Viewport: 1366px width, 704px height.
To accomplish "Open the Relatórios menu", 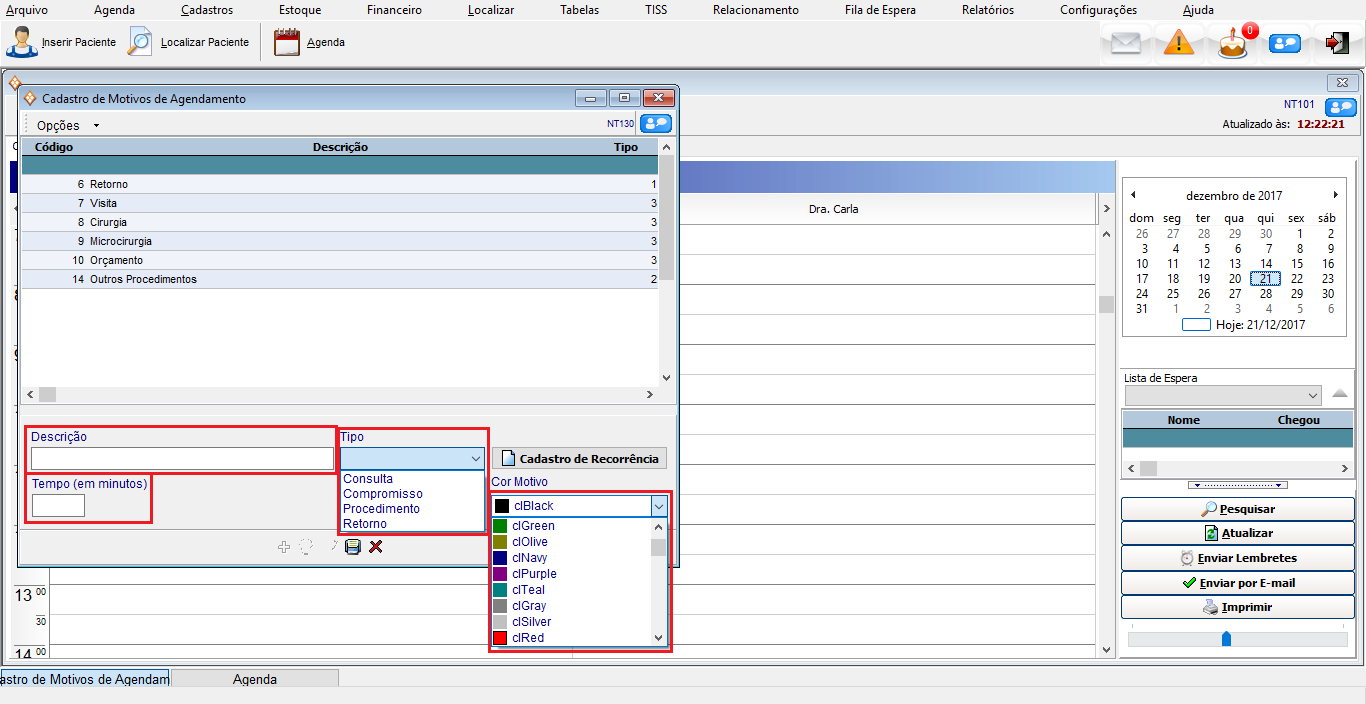I will coord(987,10).
